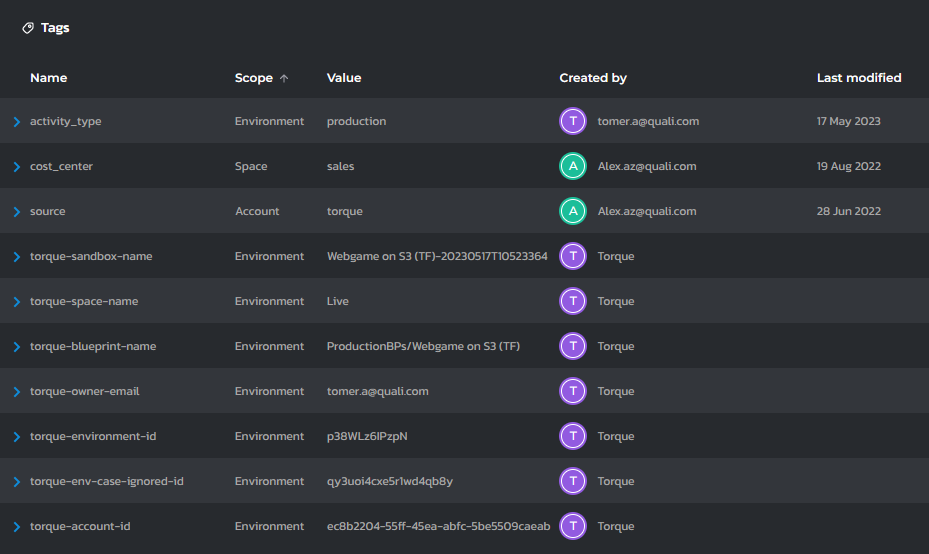Click the ProductionBPs/Webgame on S3 value

click(423, 346)
